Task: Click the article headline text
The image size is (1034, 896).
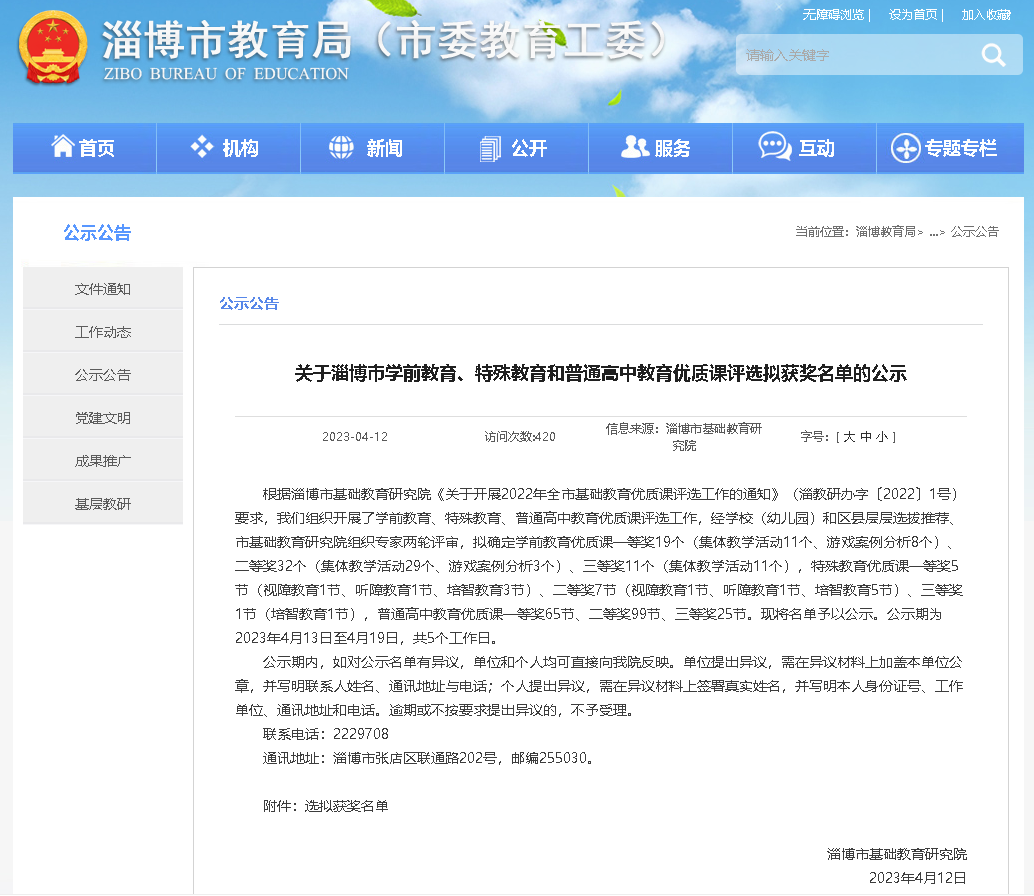Action: [x=601, y=373]
